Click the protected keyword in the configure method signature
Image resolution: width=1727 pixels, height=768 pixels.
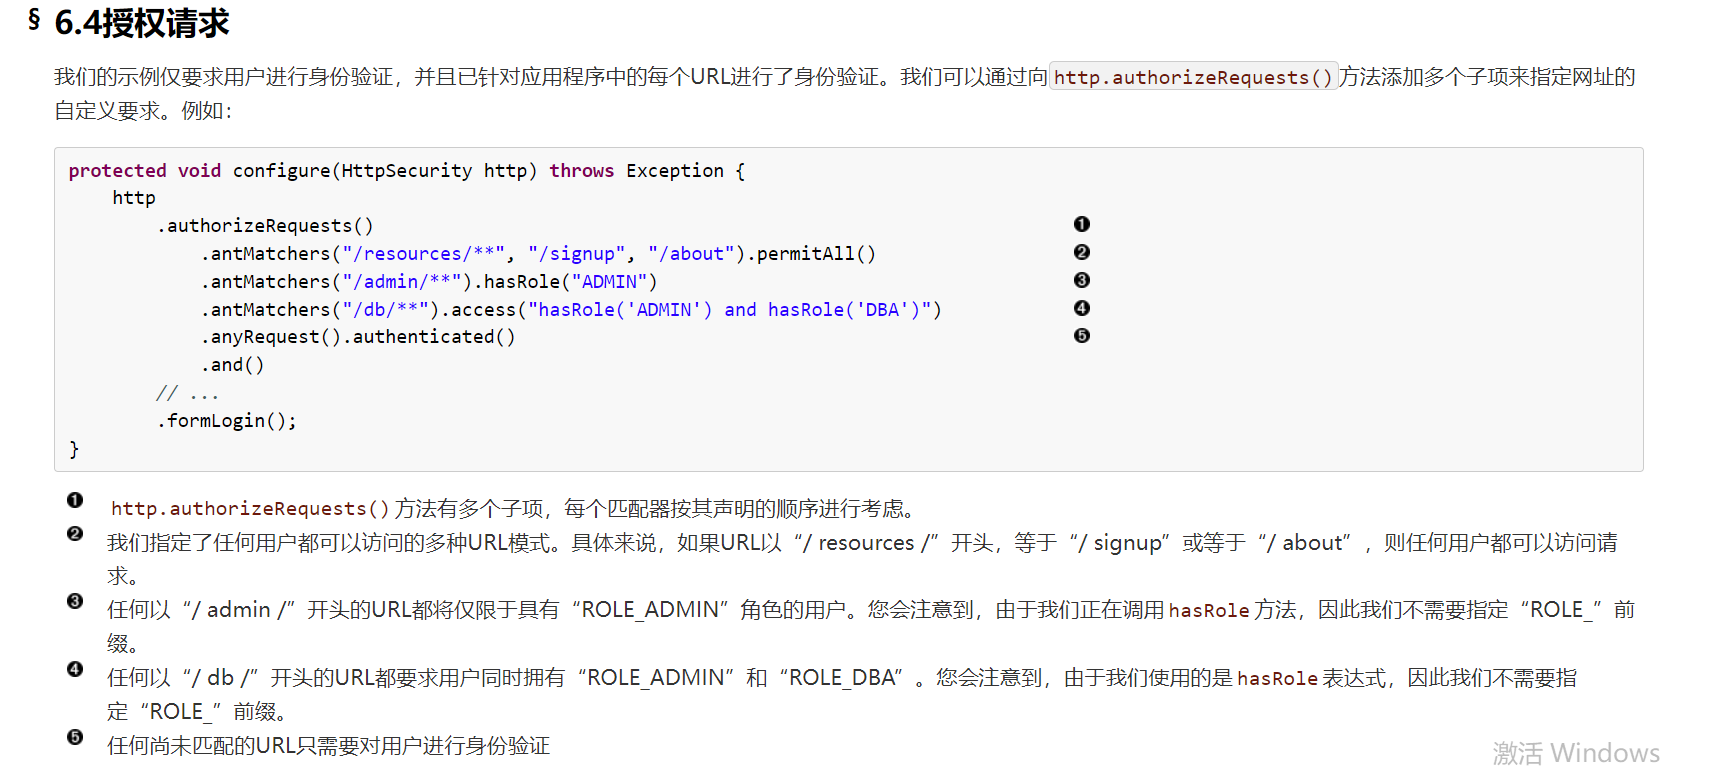[x=117, y=171]
